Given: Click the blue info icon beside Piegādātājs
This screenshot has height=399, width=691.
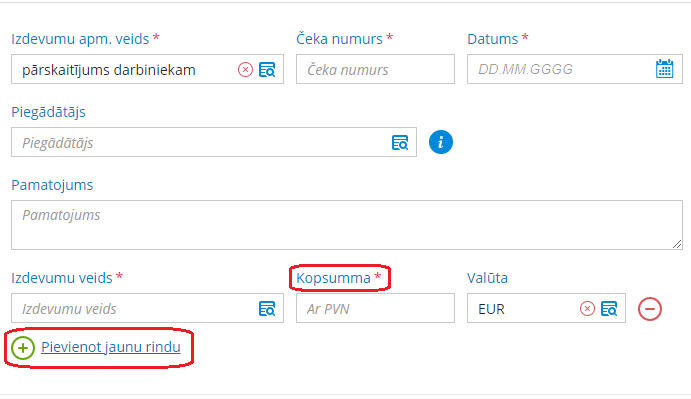Looking at the screenshot, I should coord(441,142).
